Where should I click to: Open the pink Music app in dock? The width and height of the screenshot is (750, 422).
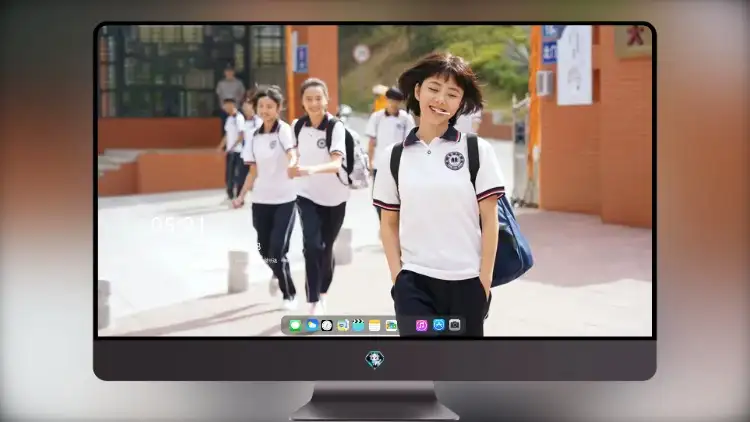[x=421, y=325]
